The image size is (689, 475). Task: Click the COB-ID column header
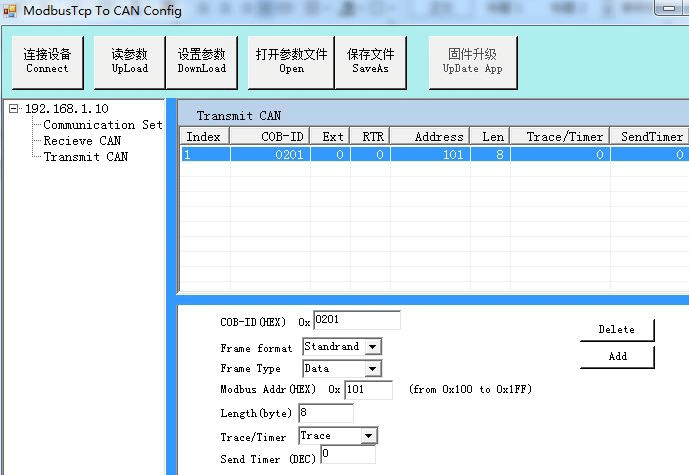coord(270,136)
